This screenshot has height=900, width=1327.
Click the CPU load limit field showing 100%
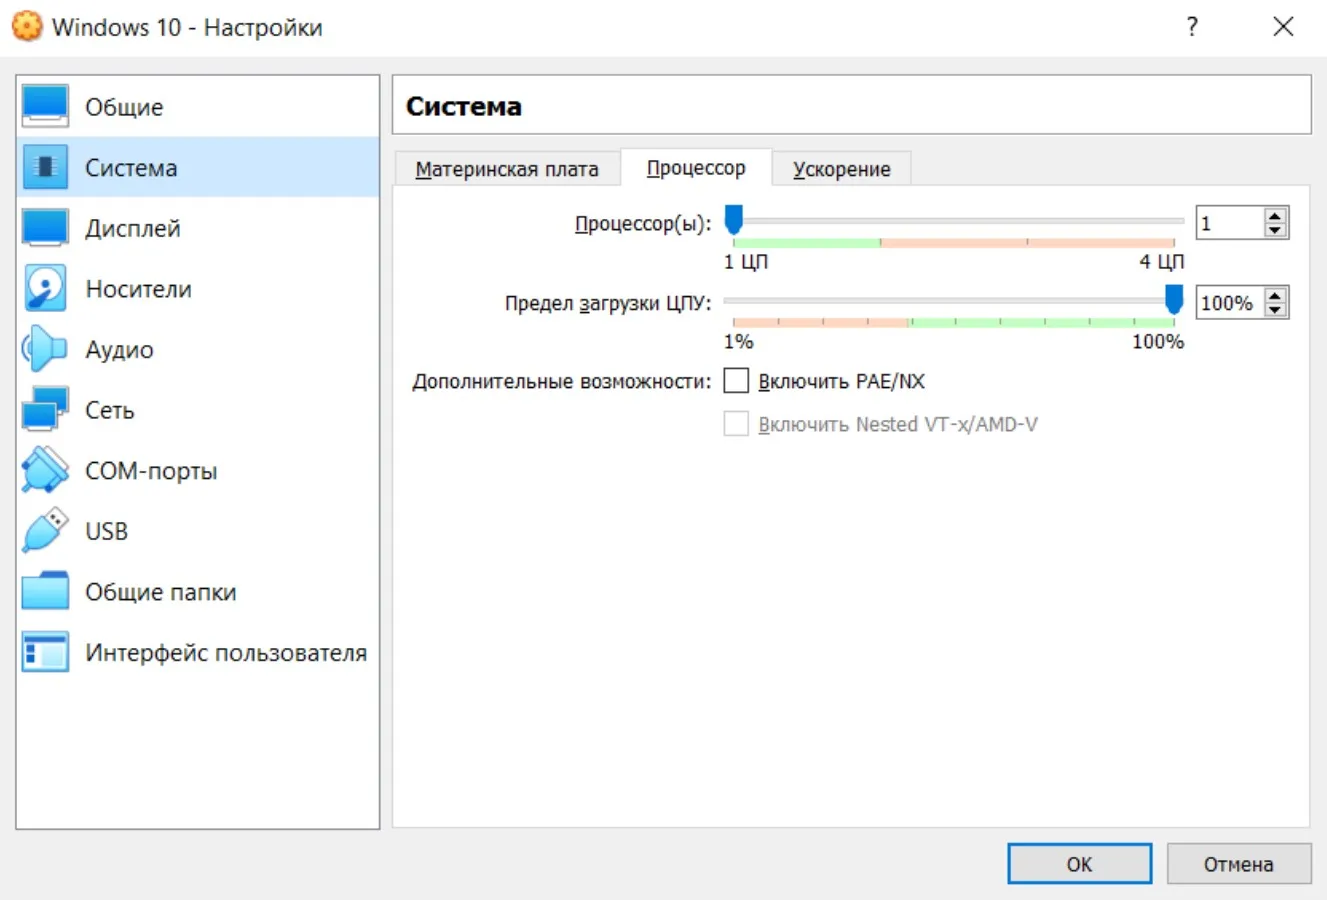coord(1229,303)
